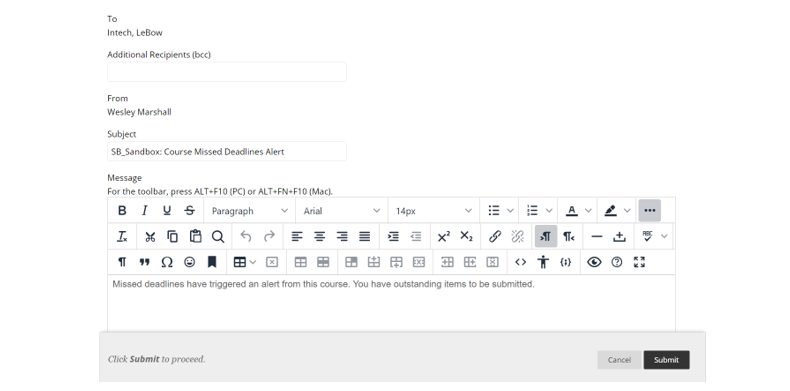The height and width of the screenshot is (391, 790).
Task: Click the Additional Recipients (bcc) field
Action: click(x=227, y=72)
